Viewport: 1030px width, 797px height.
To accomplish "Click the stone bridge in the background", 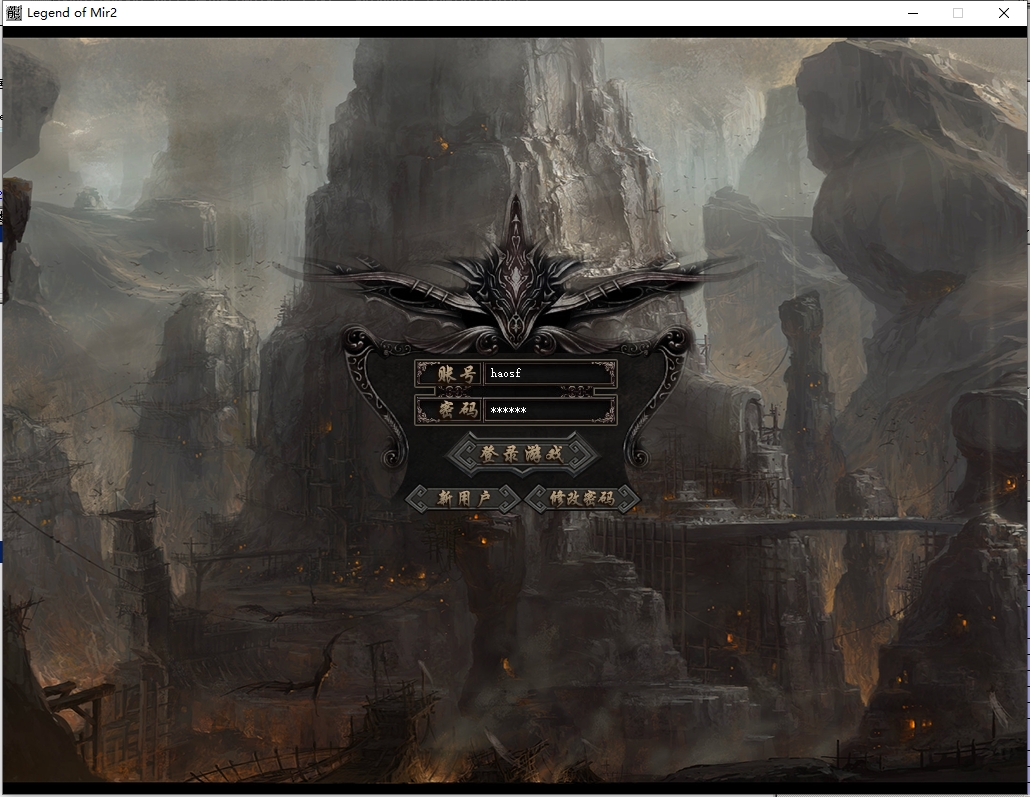I will (x=820, y=526).
